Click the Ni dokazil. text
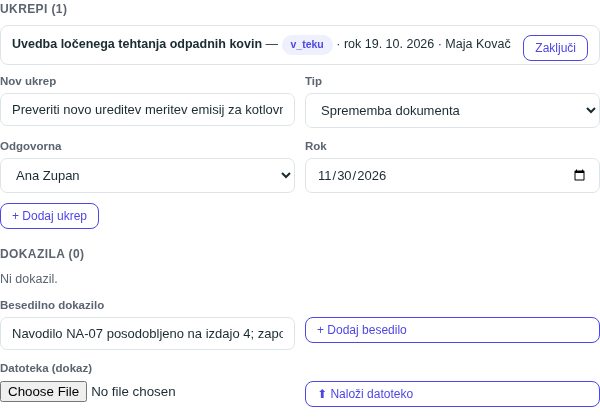 (29, 279)
